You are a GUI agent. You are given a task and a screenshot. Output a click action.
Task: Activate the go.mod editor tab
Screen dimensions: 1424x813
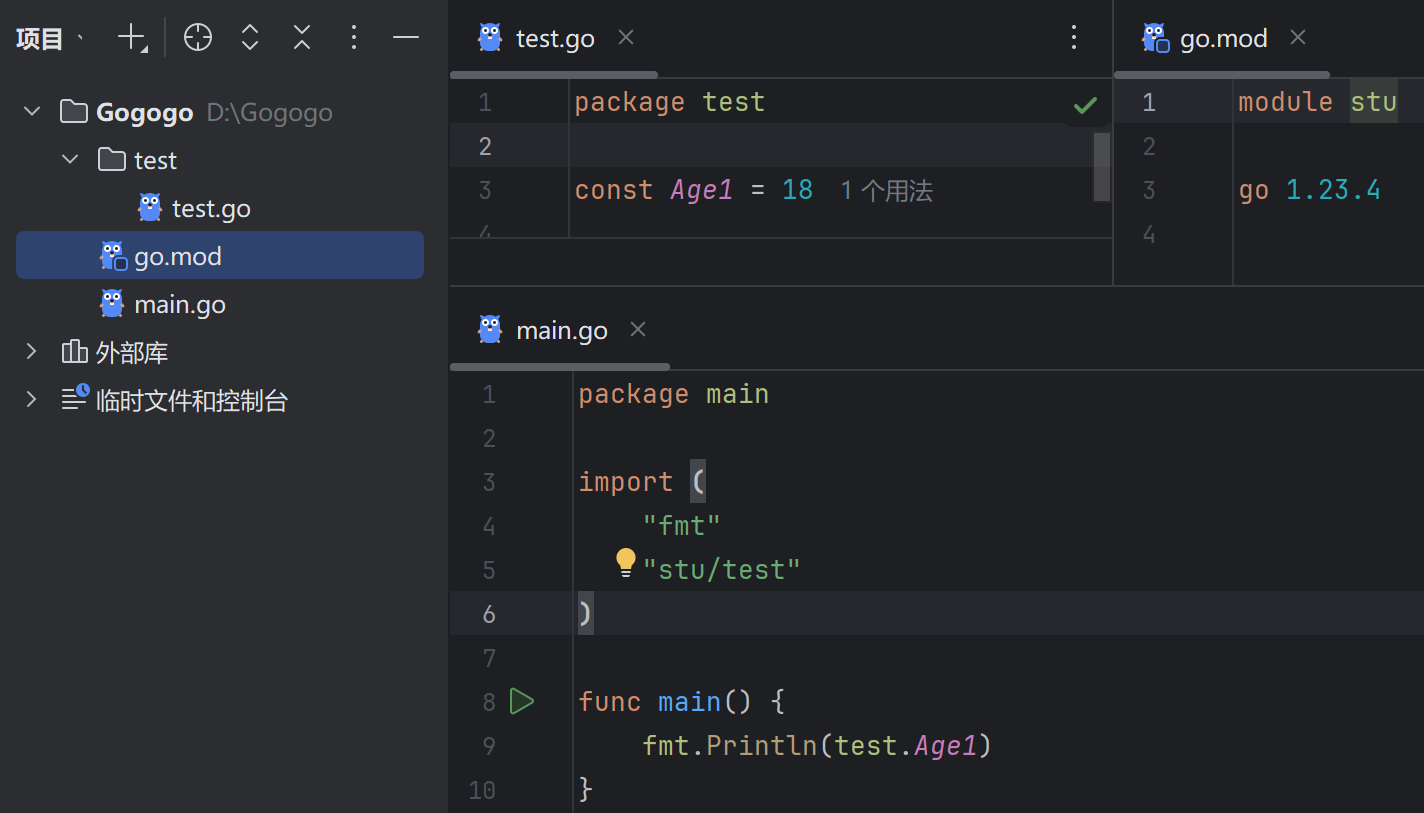(1222, 39)
